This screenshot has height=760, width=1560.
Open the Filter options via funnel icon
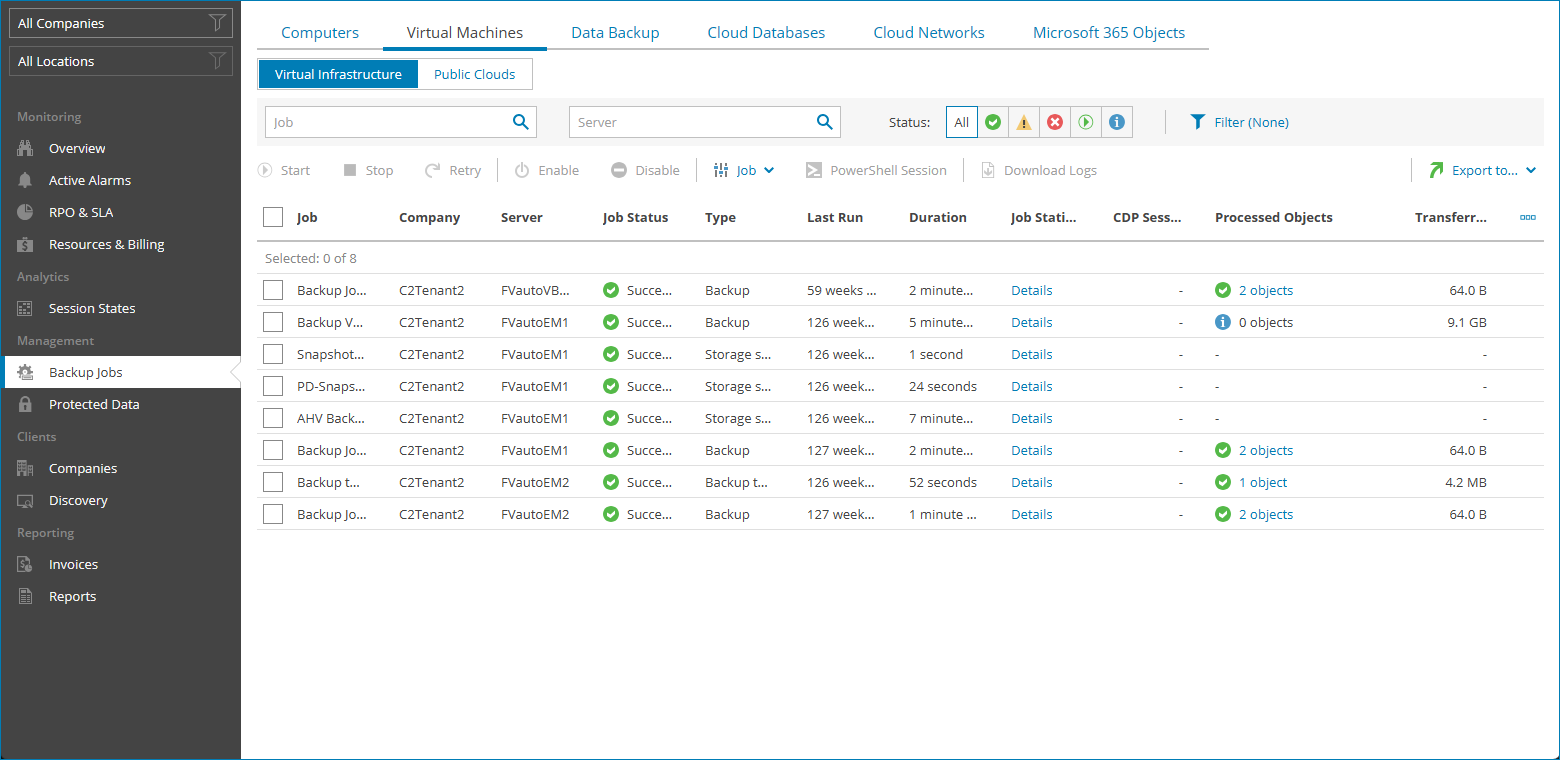1198,121
